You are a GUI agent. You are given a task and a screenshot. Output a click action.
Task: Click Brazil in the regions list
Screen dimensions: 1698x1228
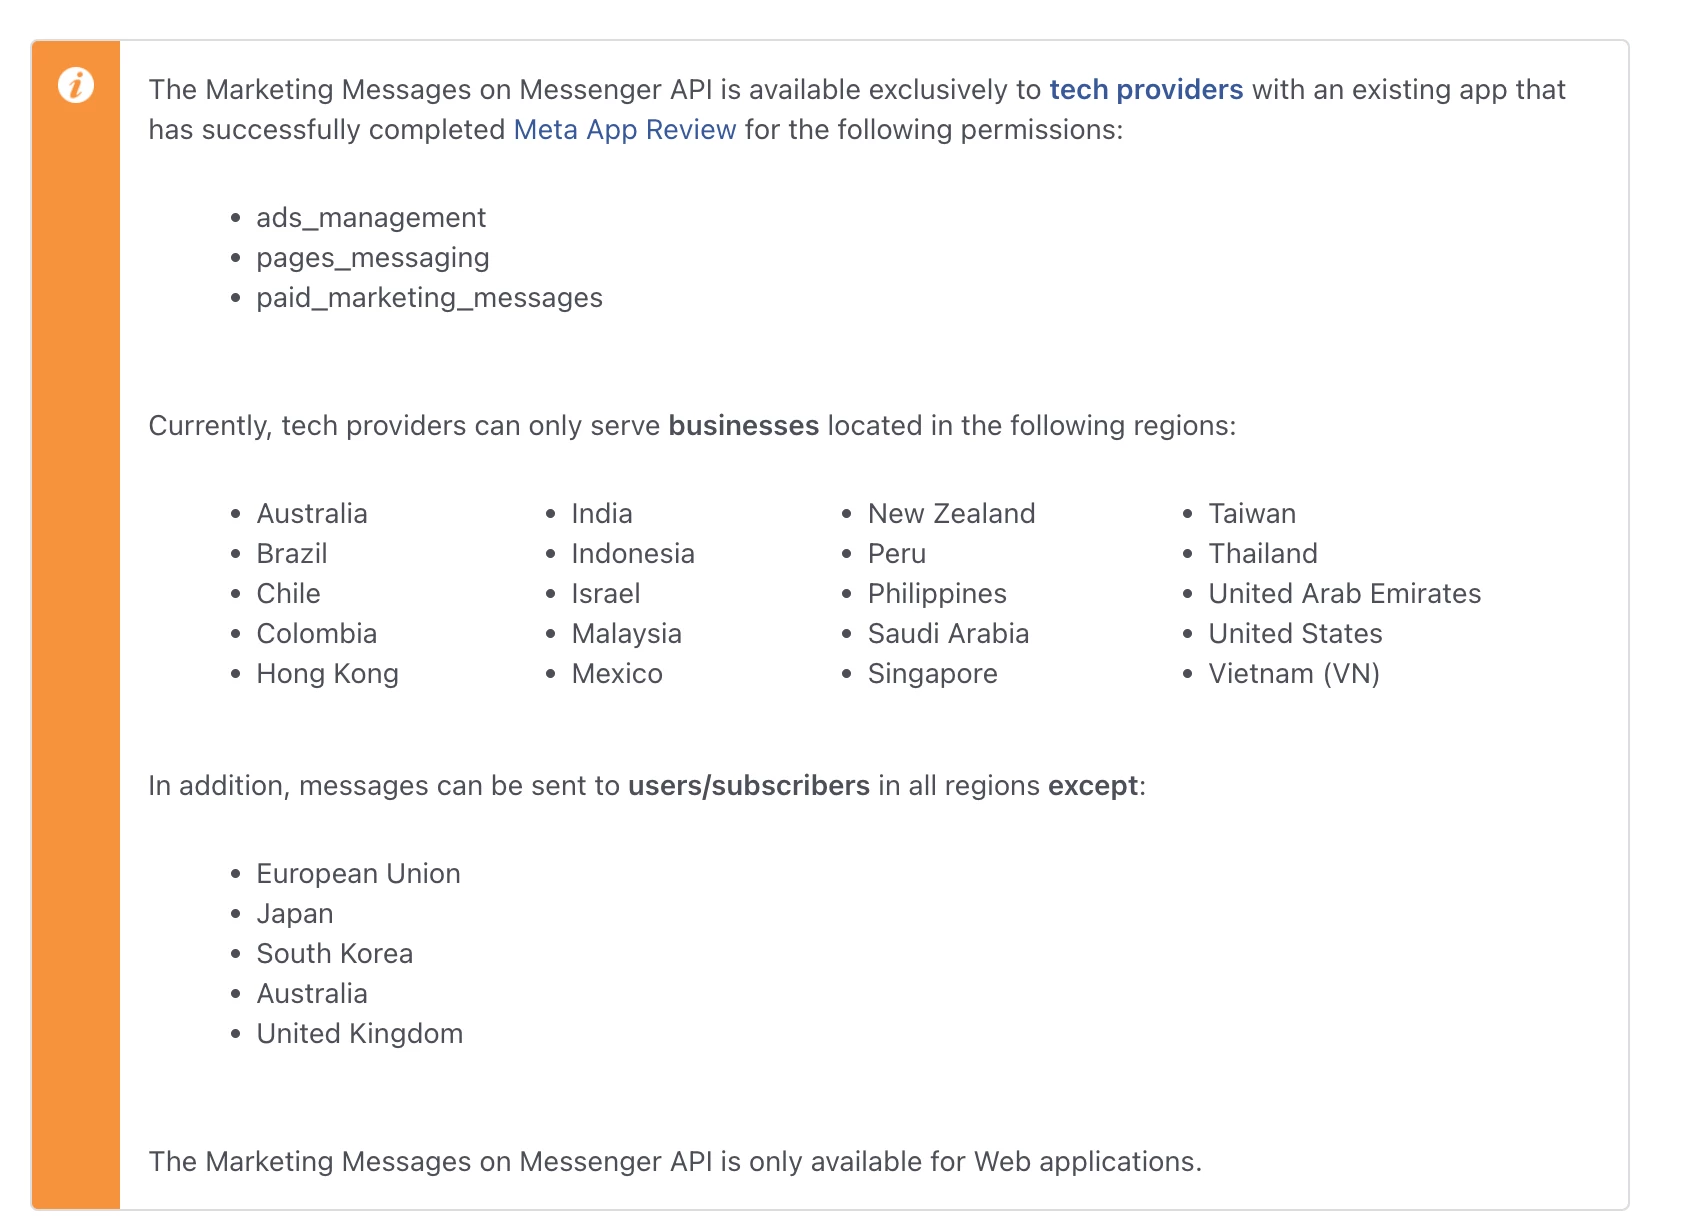[291, 554]
